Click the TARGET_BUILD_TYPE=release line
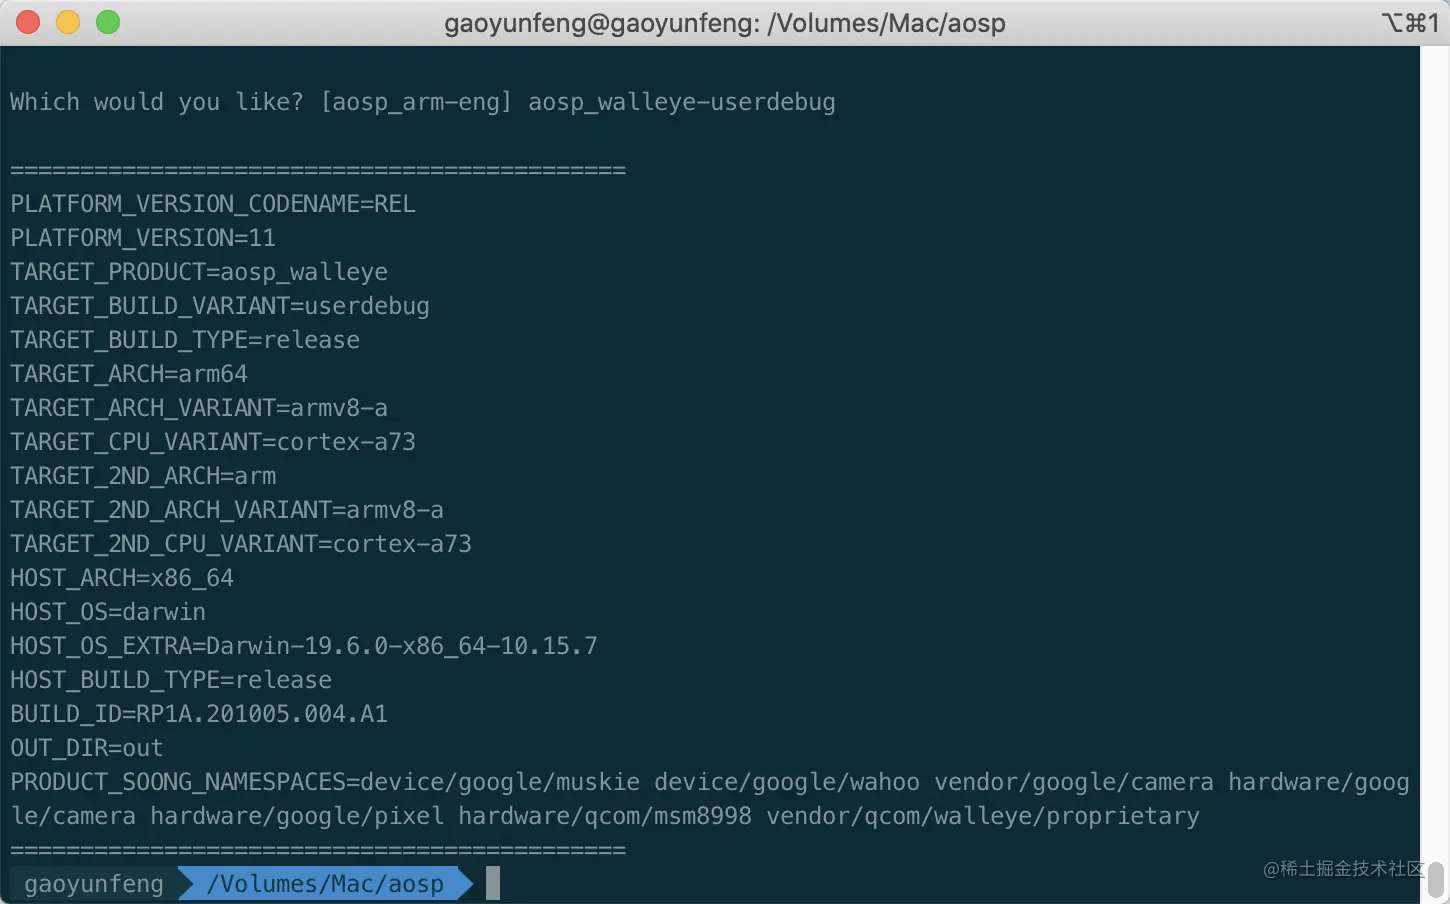 [x=185, y=340]
